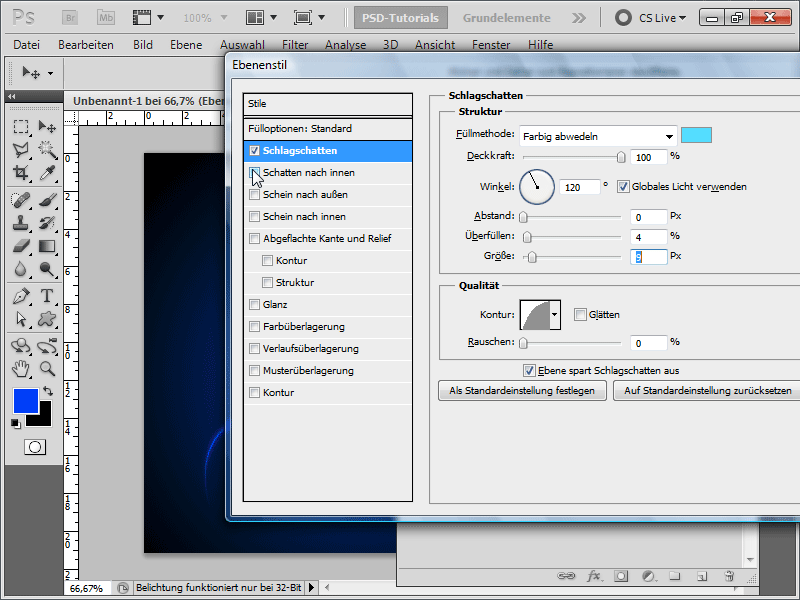This screenshot has width=800, height=600.
Task: Select the Magic Wand tool
Action: (x=47, y=149)
